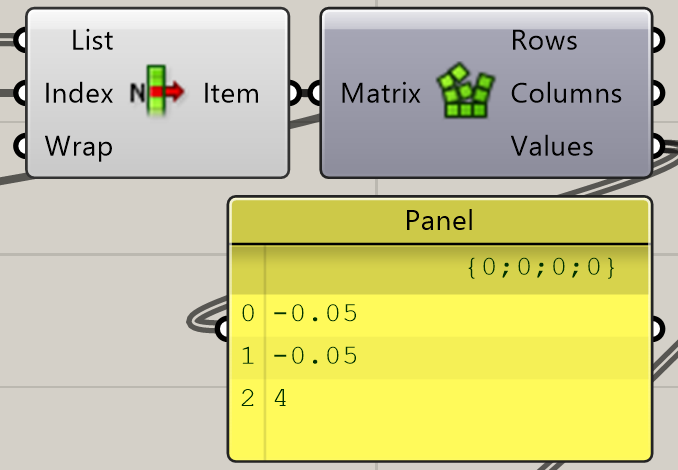This screenshot has height=470, width=678.
Task: Click the Columns output grip
Action: click(658, 93)
